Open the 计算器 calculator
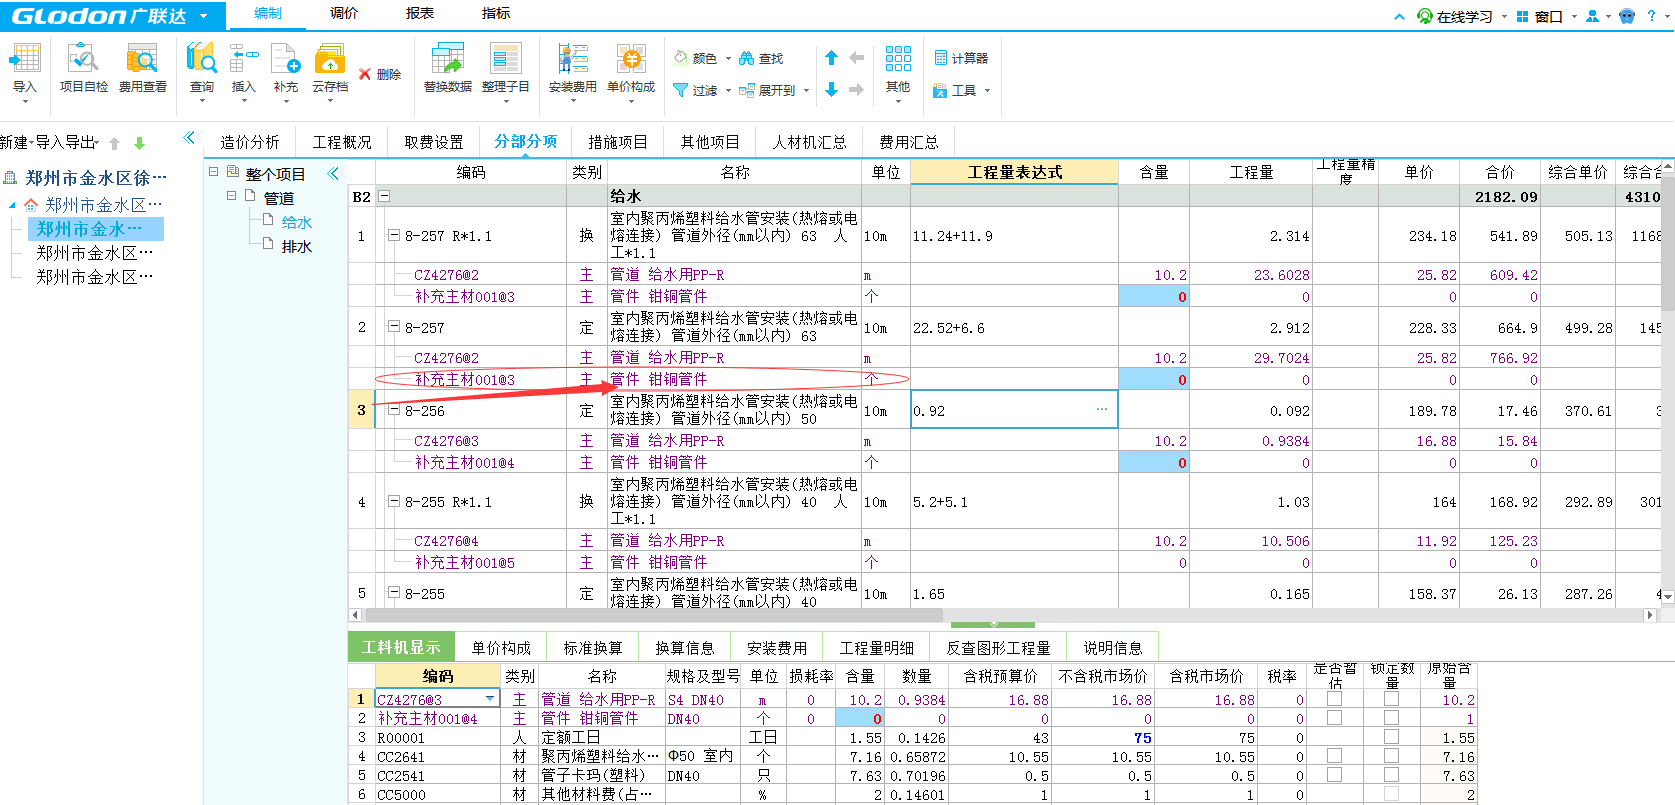This screenshot has height=805, width=1675. pos(961,58)
